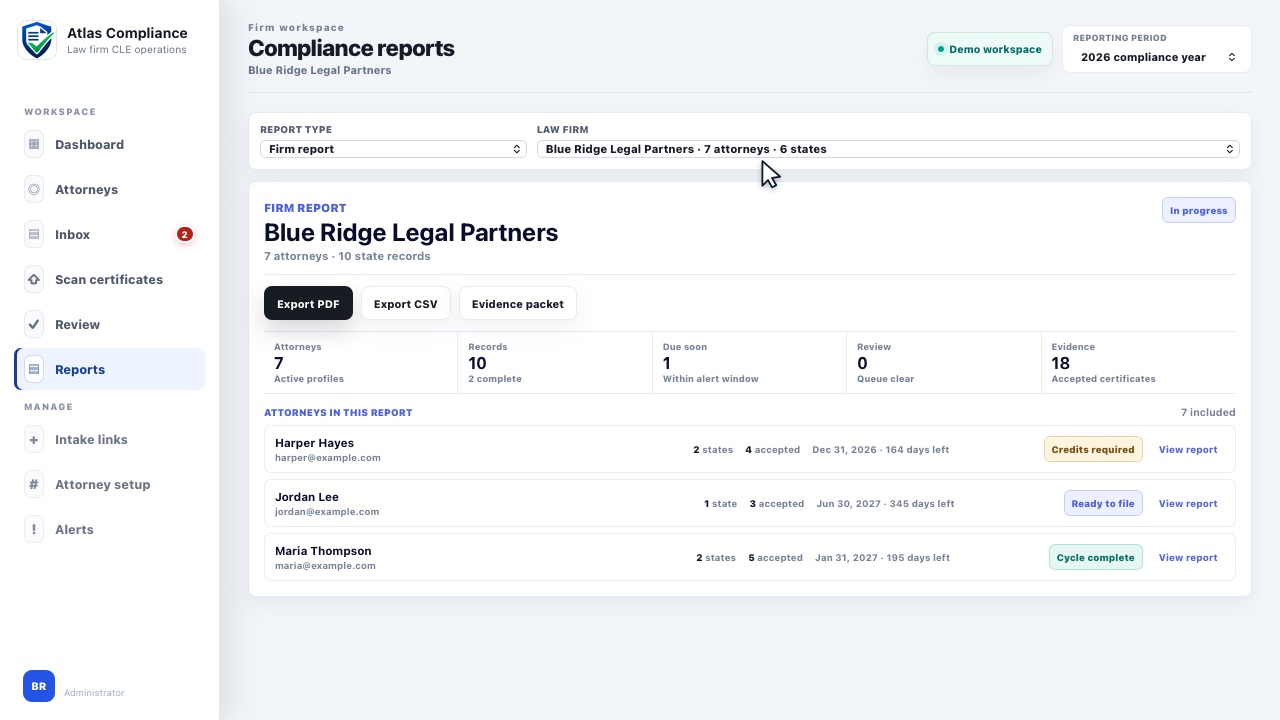This screenshot has height=720, width=1280.
Task: Click the maria@example.com email
Action: pos(325,566)
